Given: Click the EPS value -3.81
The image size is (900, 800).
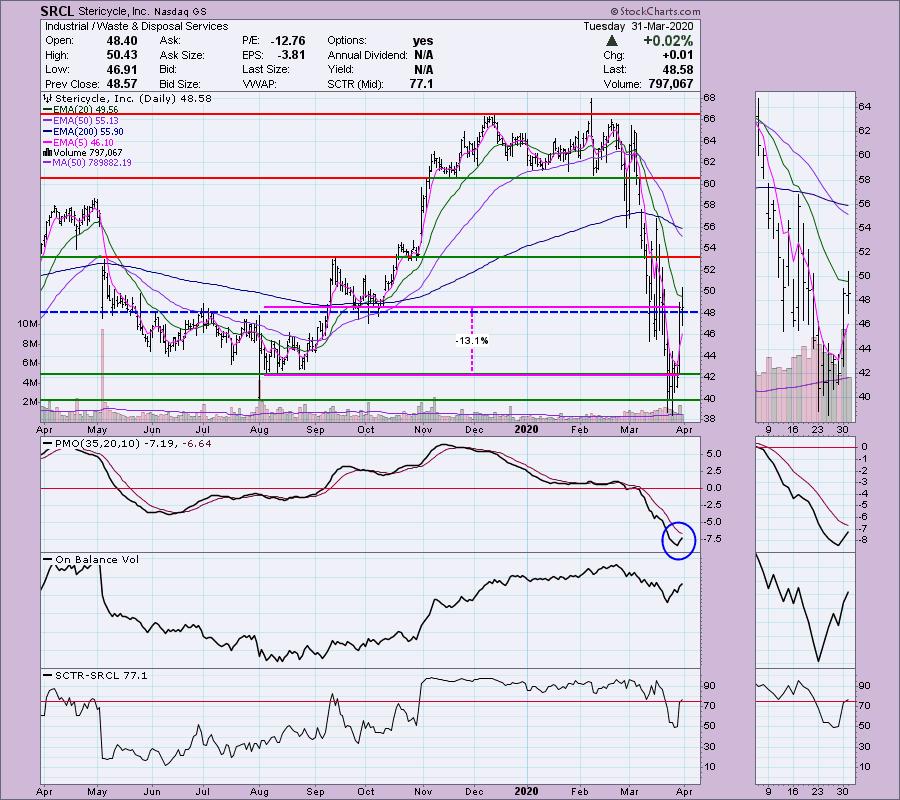Looking at the screenshot, I should 292,55.
